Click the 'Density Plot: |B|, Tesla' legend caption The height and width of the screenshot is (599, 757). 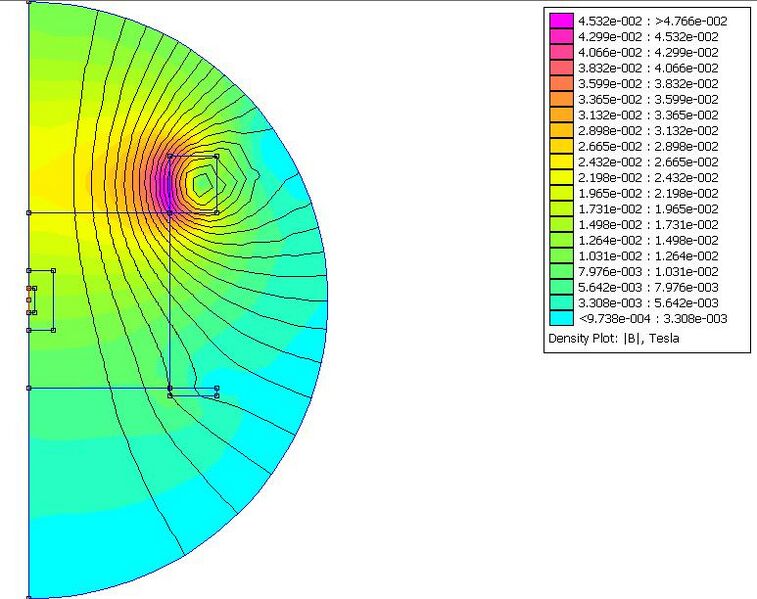coord(611,338)
